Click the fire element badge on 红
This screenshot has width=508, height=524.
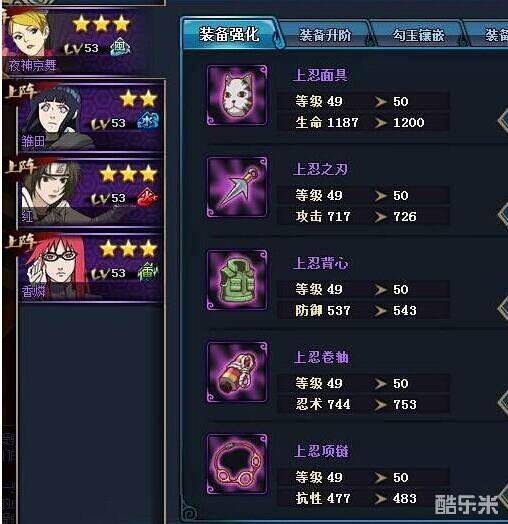147,196
